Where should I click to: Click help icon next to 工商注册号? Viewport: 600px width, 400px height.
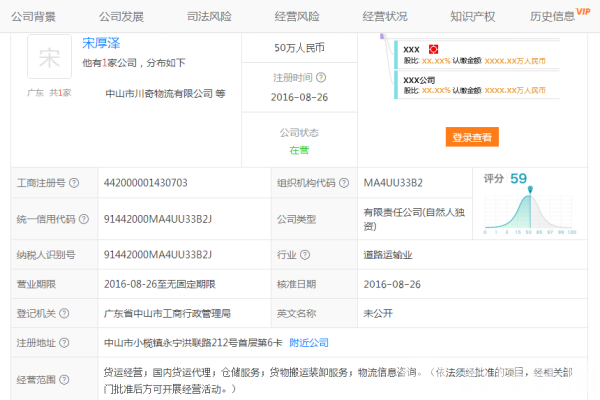[77, 183]
